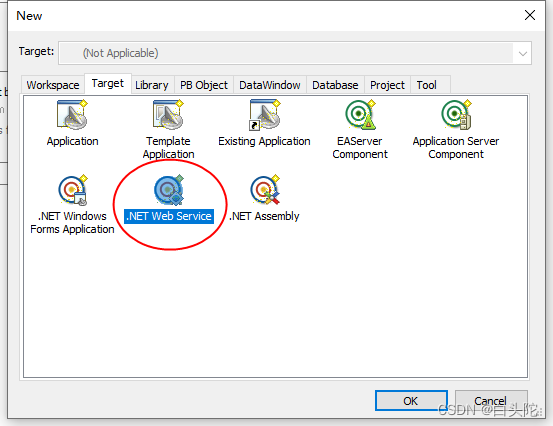Select the EAServer Component icon
Screen dimensions: 553x426
360,114
